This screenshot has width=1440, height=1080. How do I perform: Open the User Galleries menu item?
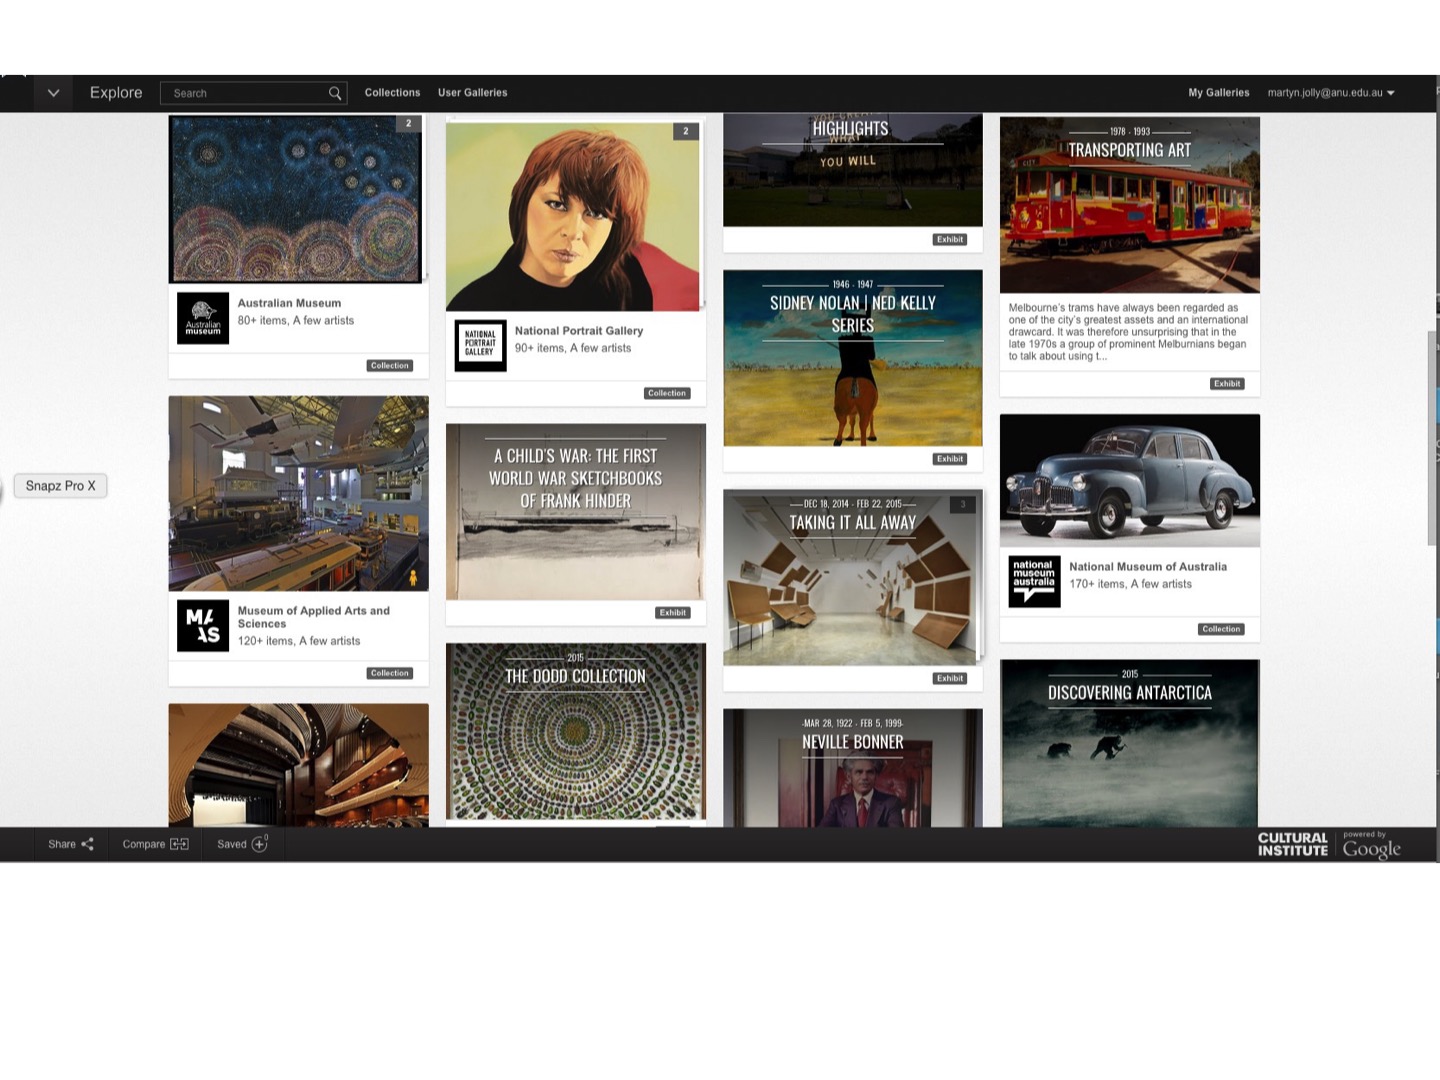click(x=472, y=93)
